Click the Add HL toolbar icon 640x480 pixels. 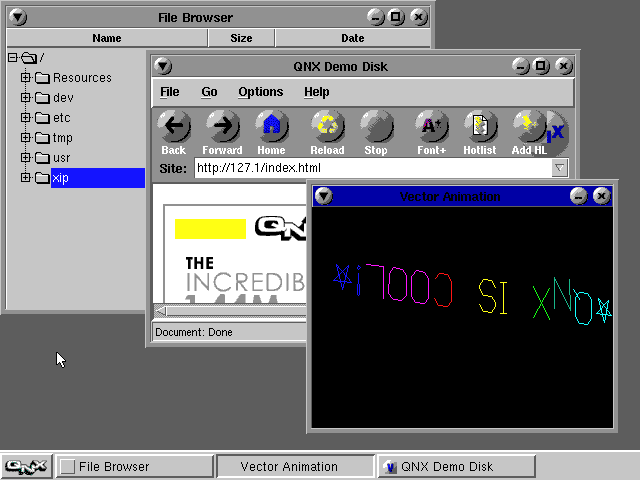pyautogui.click(x=529, y=126)
